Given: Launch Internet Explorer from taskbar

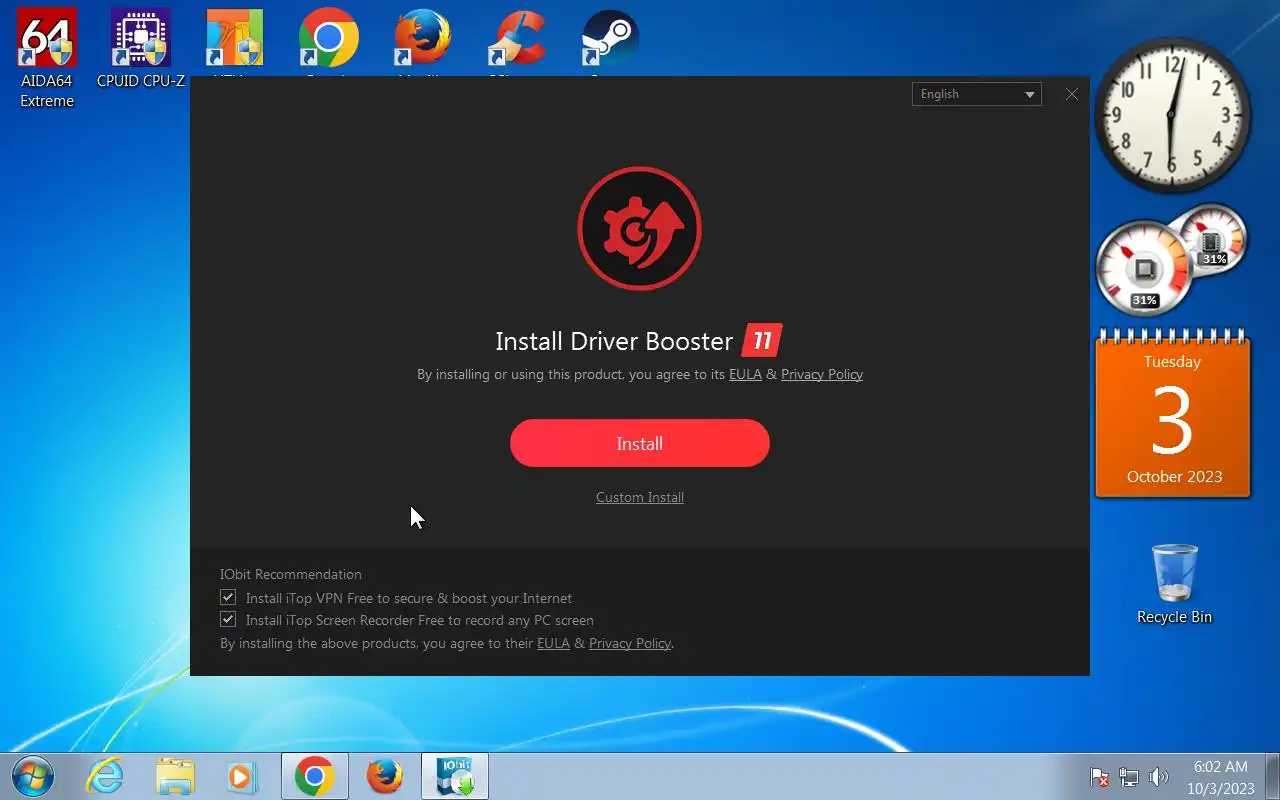Looking at the screenshot, I should (105, 776).
